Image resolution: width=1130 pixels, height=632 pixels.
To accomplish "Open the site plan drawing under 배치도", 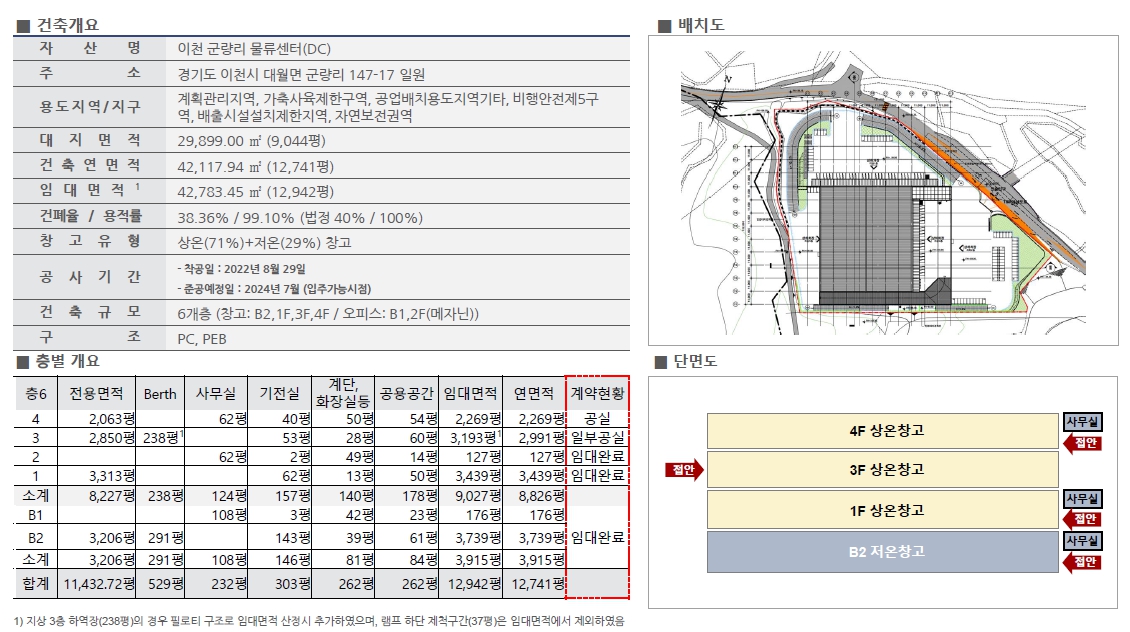I will pos(883,191).
